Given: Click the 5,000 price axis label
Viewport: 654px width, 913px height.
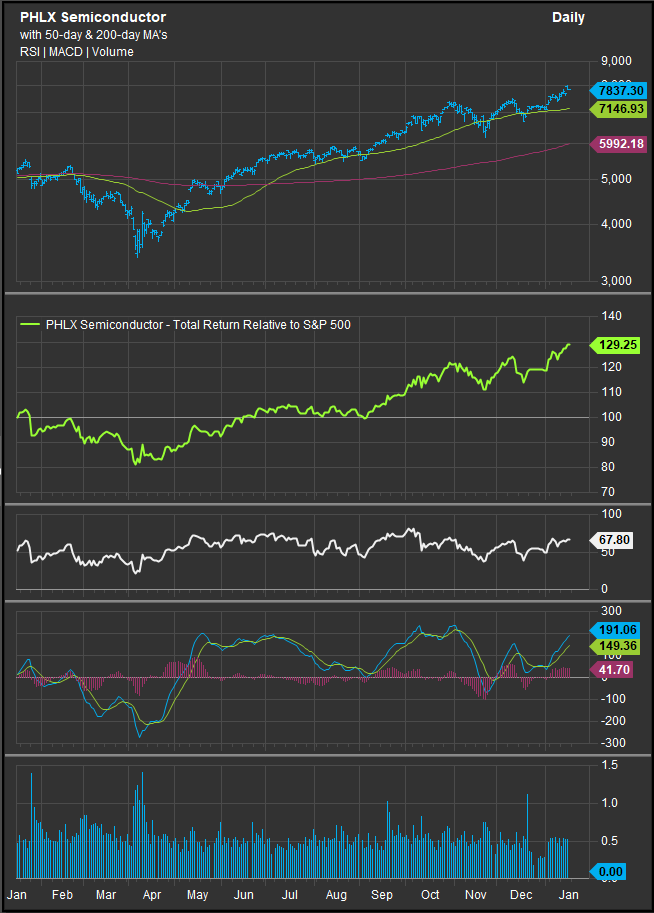Looking at the screenshot, I should tap(617, 179).
